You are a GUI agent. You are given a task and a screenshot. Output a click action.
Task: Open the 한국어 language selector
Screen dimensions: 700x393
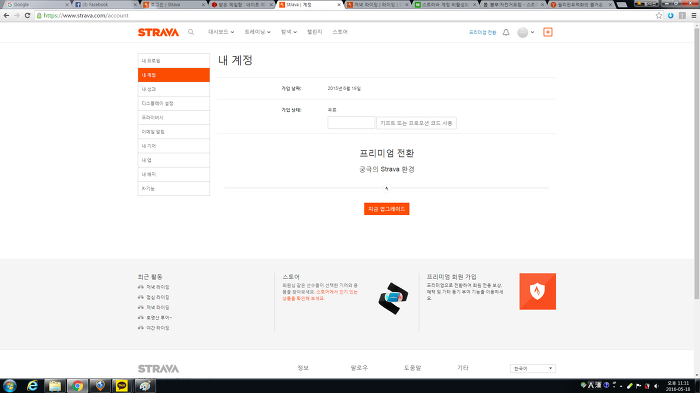tap(533, 368)
